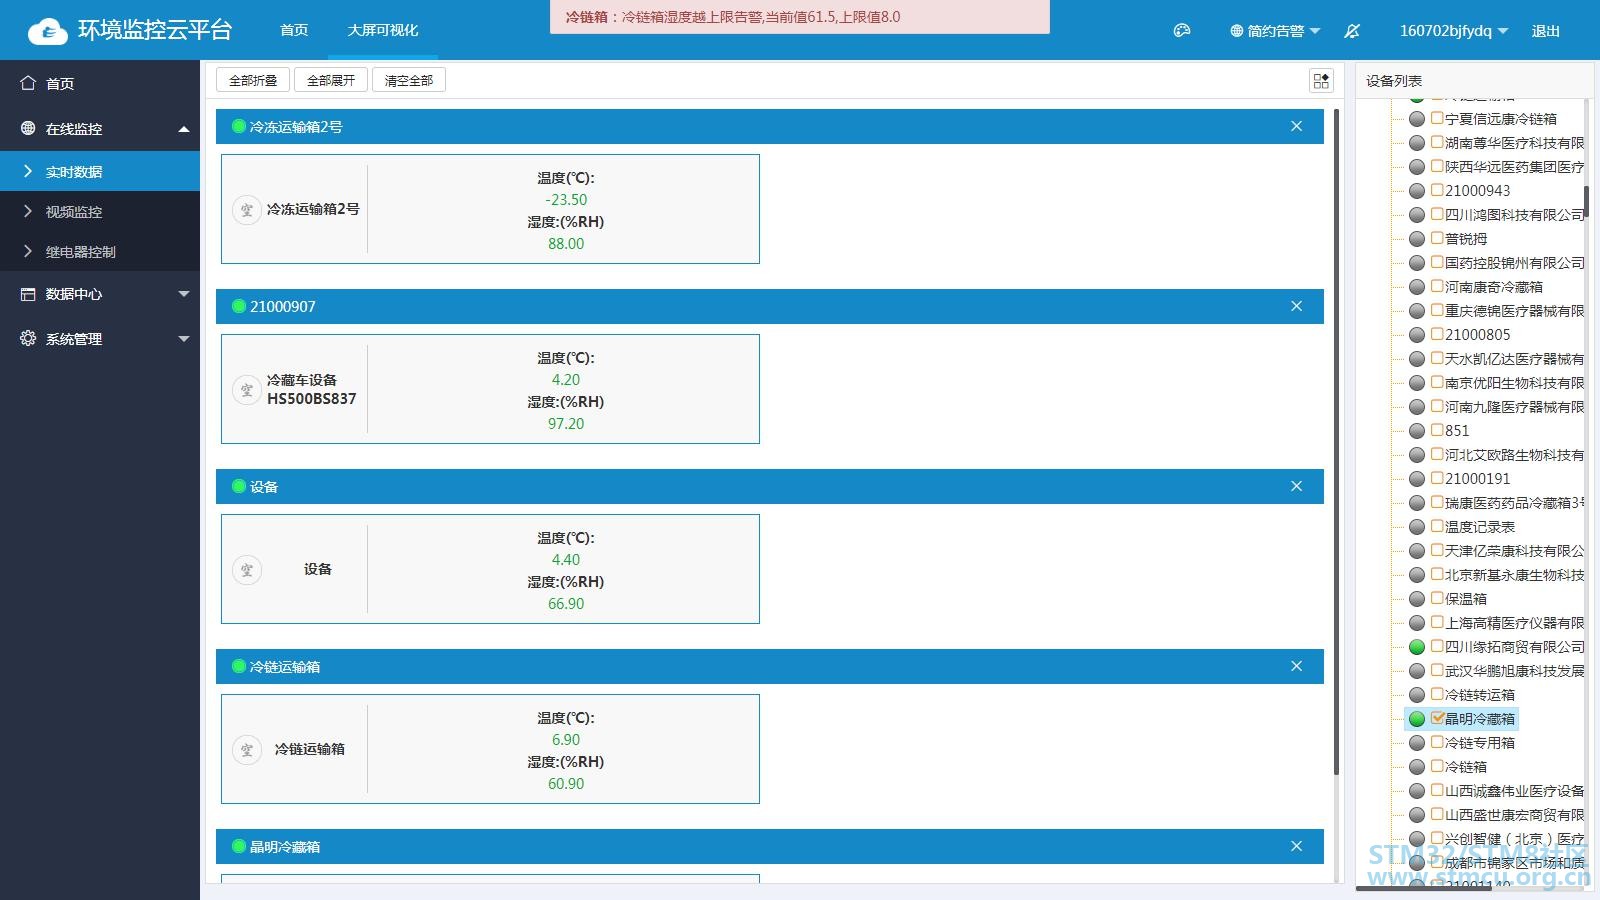Click the 冷藏车设备 HS500BS837 label
Image resolution: width=1600 pixels, height=900 pixels.
coord(311,389)
